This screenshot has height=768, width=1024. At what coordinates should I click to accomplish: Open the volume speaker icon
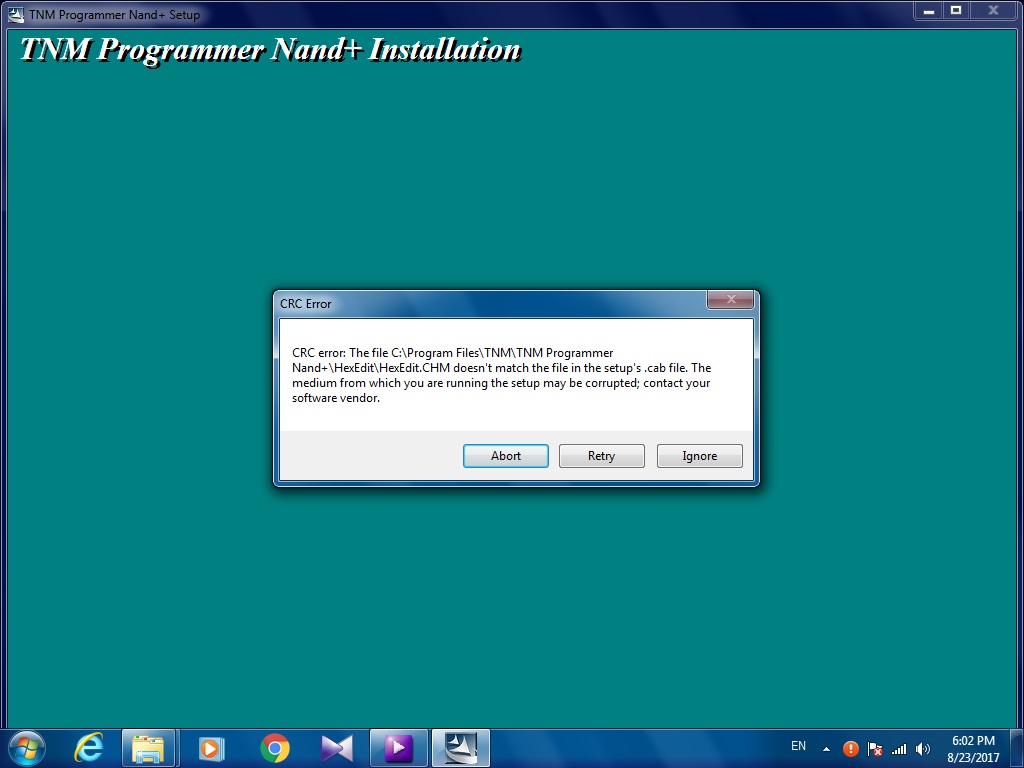click(x=923, y=748)
